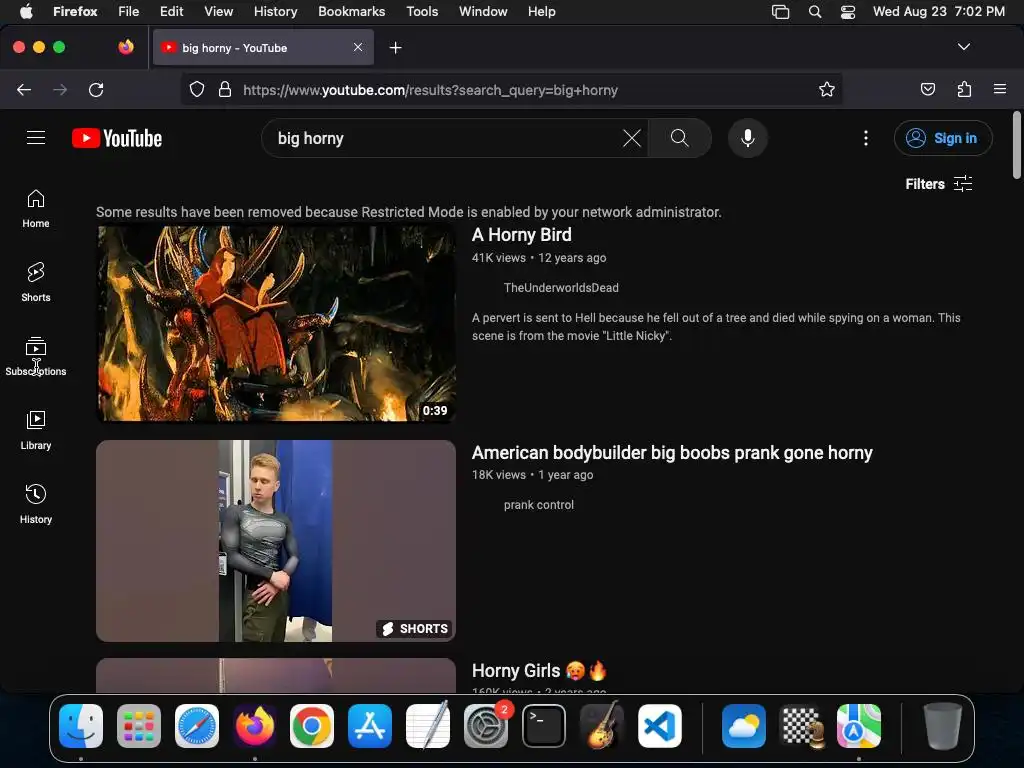The width and height of the screenshot is (1024, 768).
Task: Open the History menu in menu bar
Action: click(x=275, y=11)
